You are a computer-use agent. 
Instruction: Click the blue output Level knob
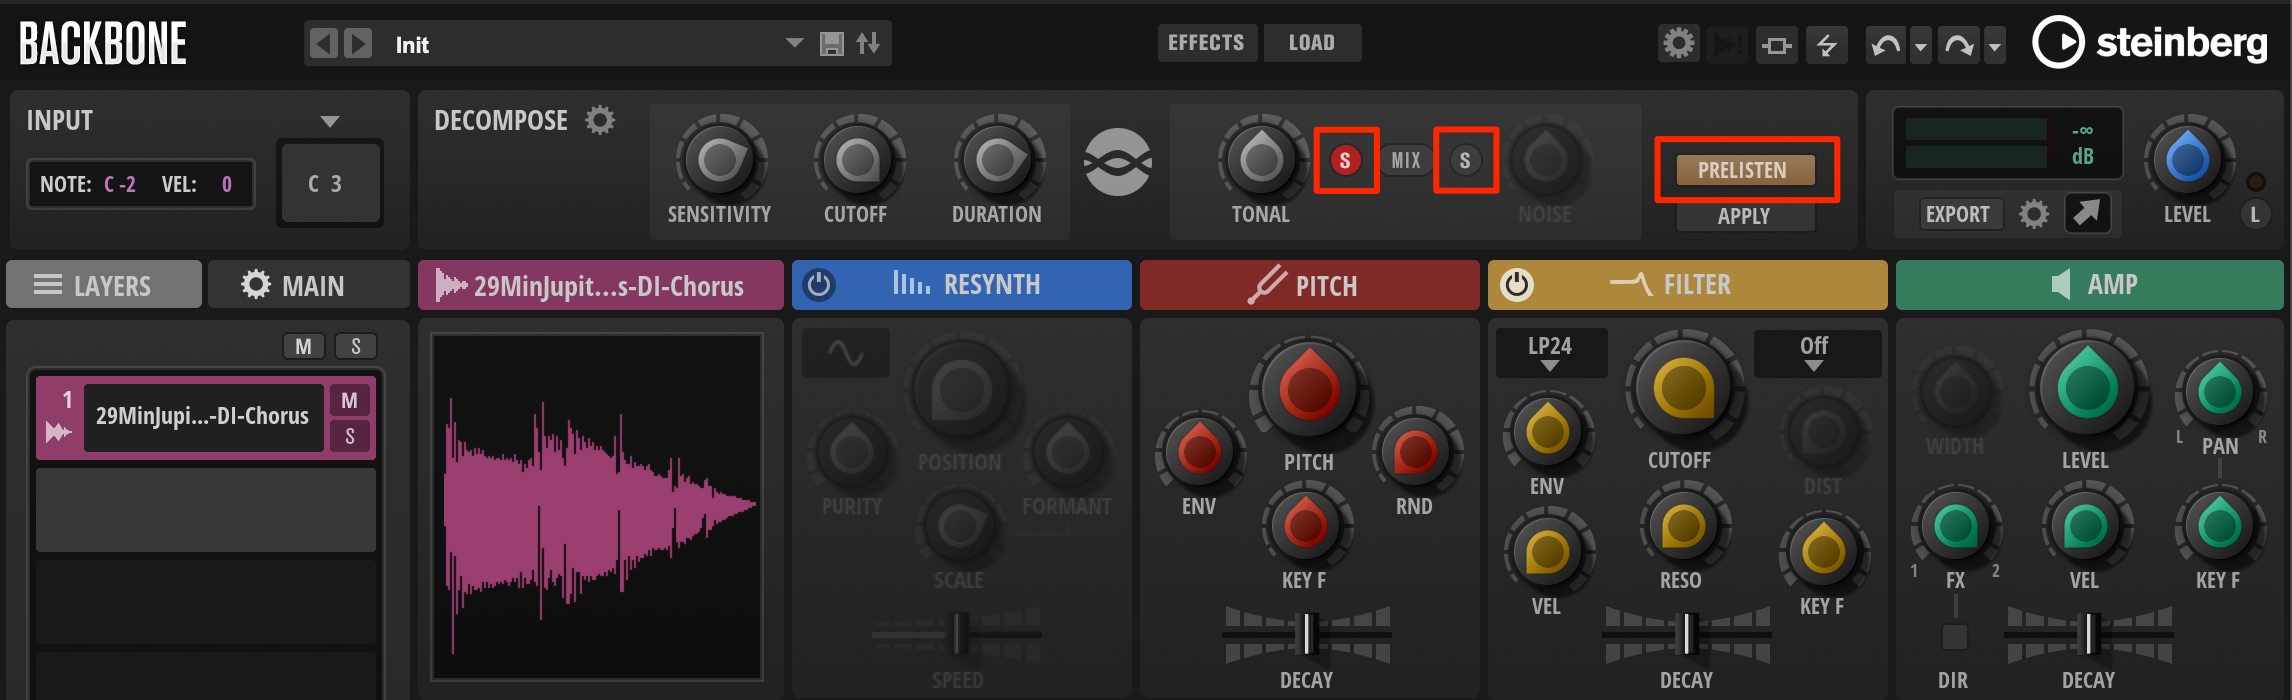tap(2187, 159)
